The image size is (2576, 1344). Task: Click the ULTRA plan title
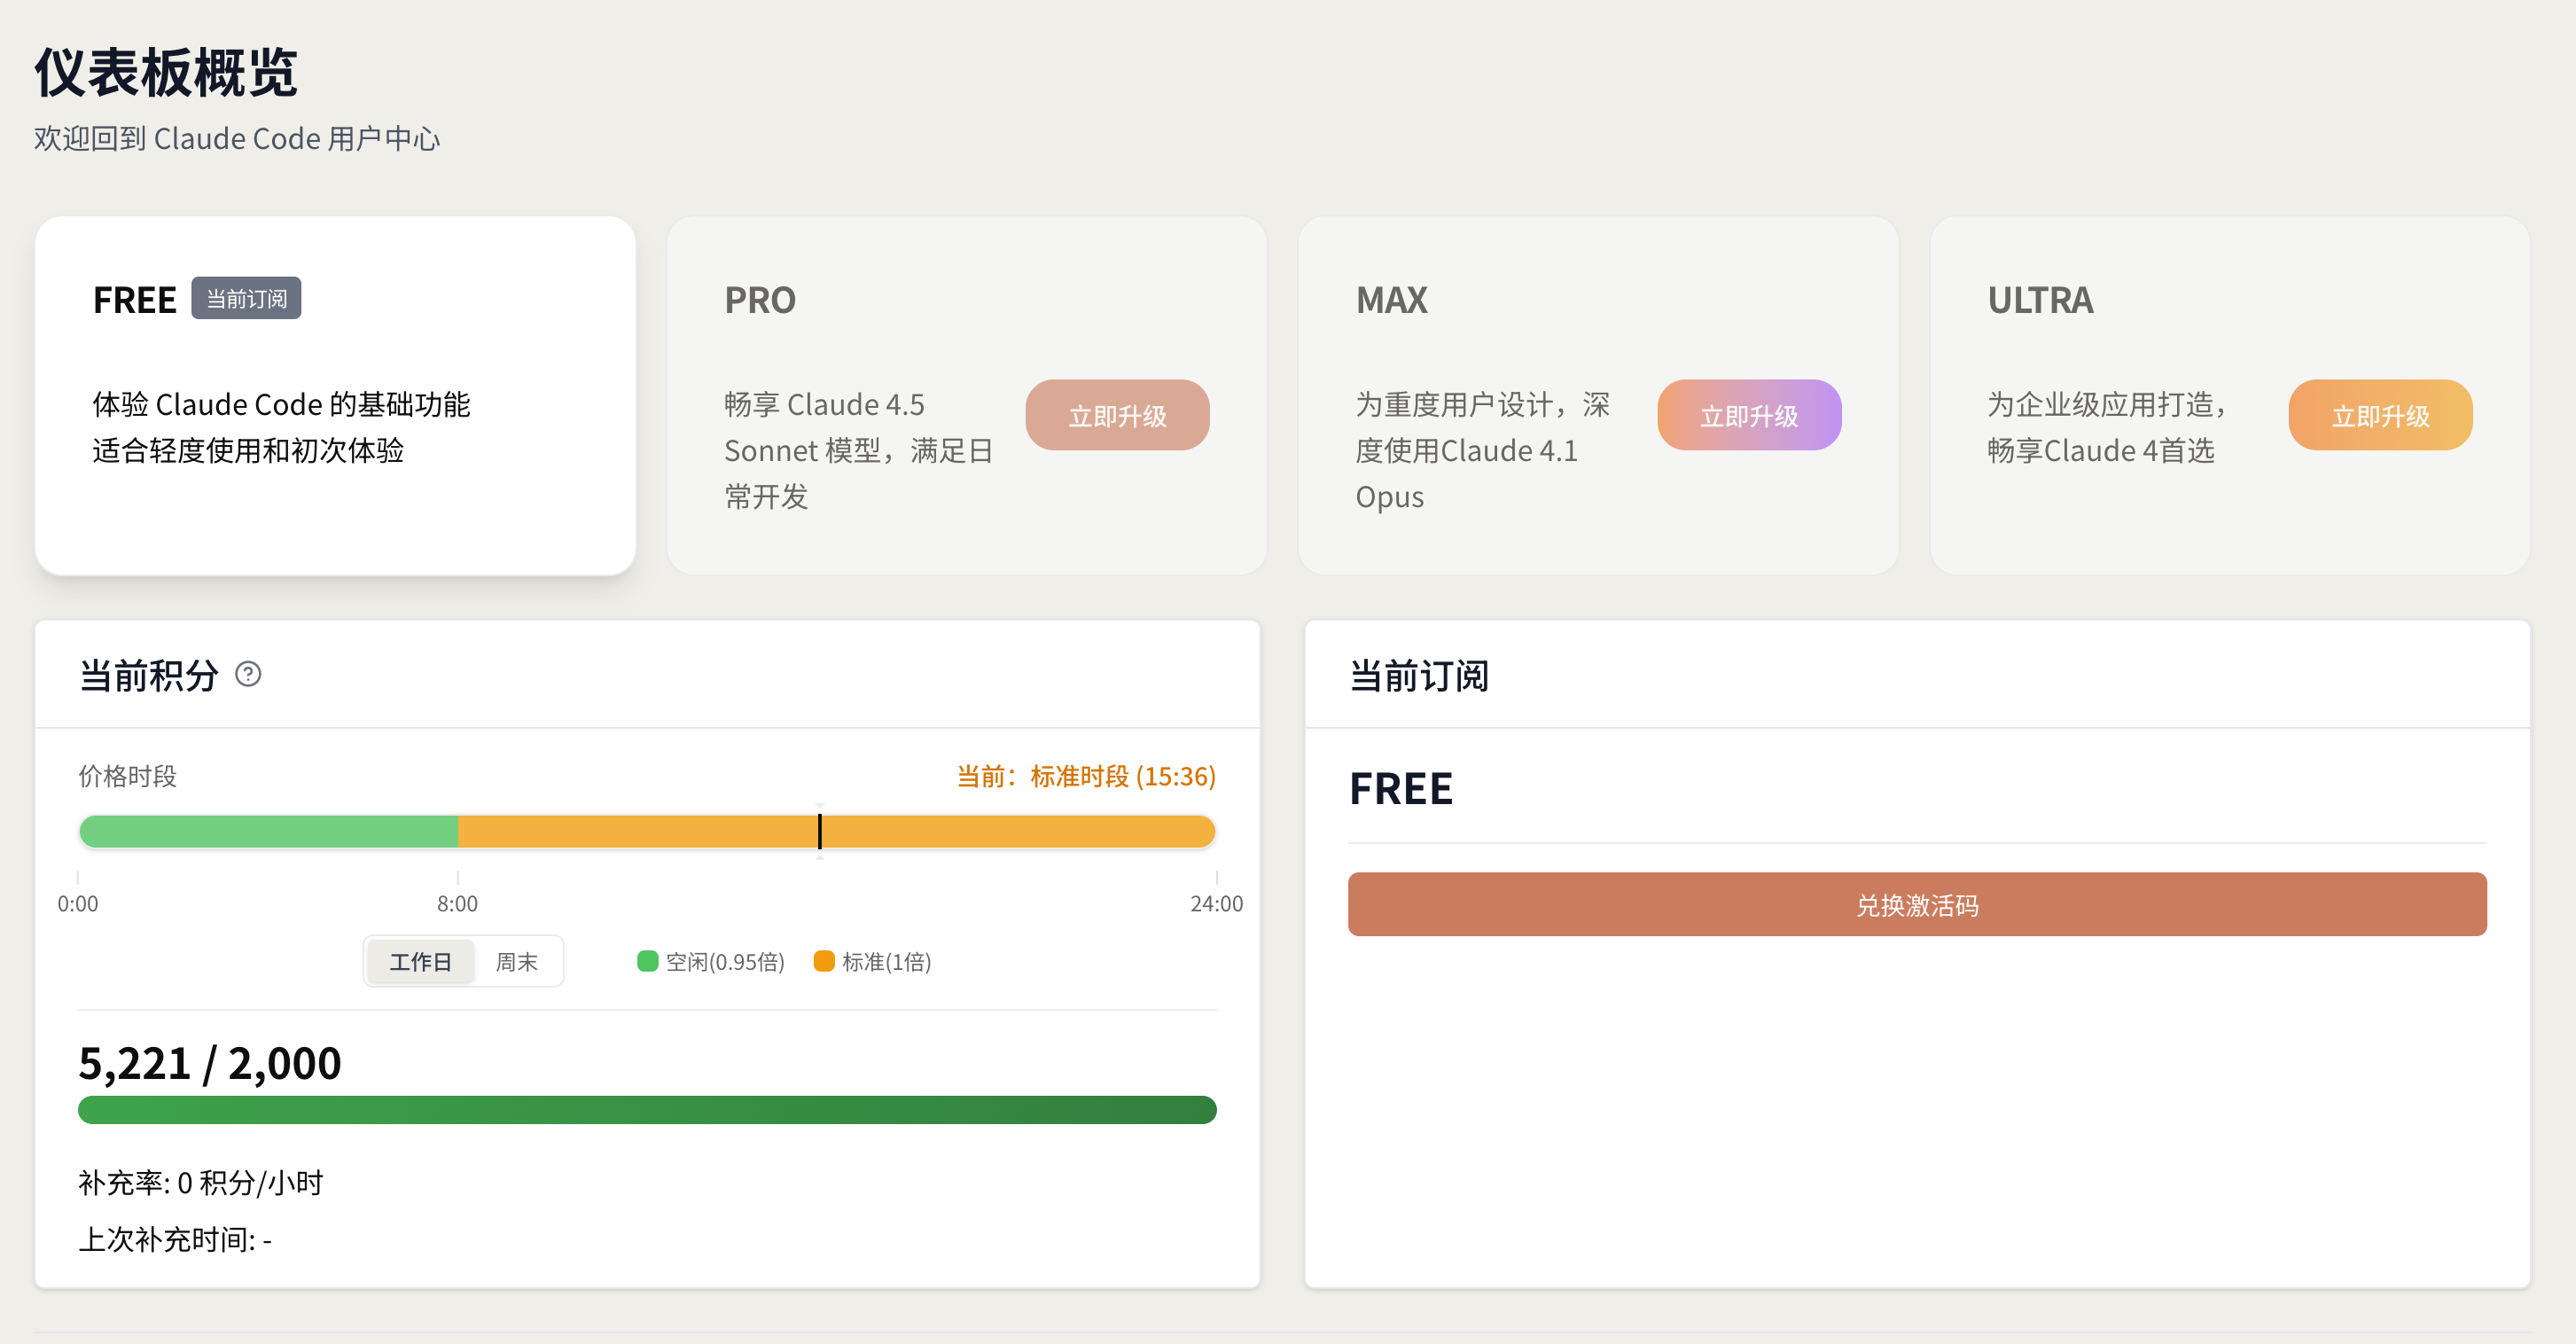[2039, 300]
